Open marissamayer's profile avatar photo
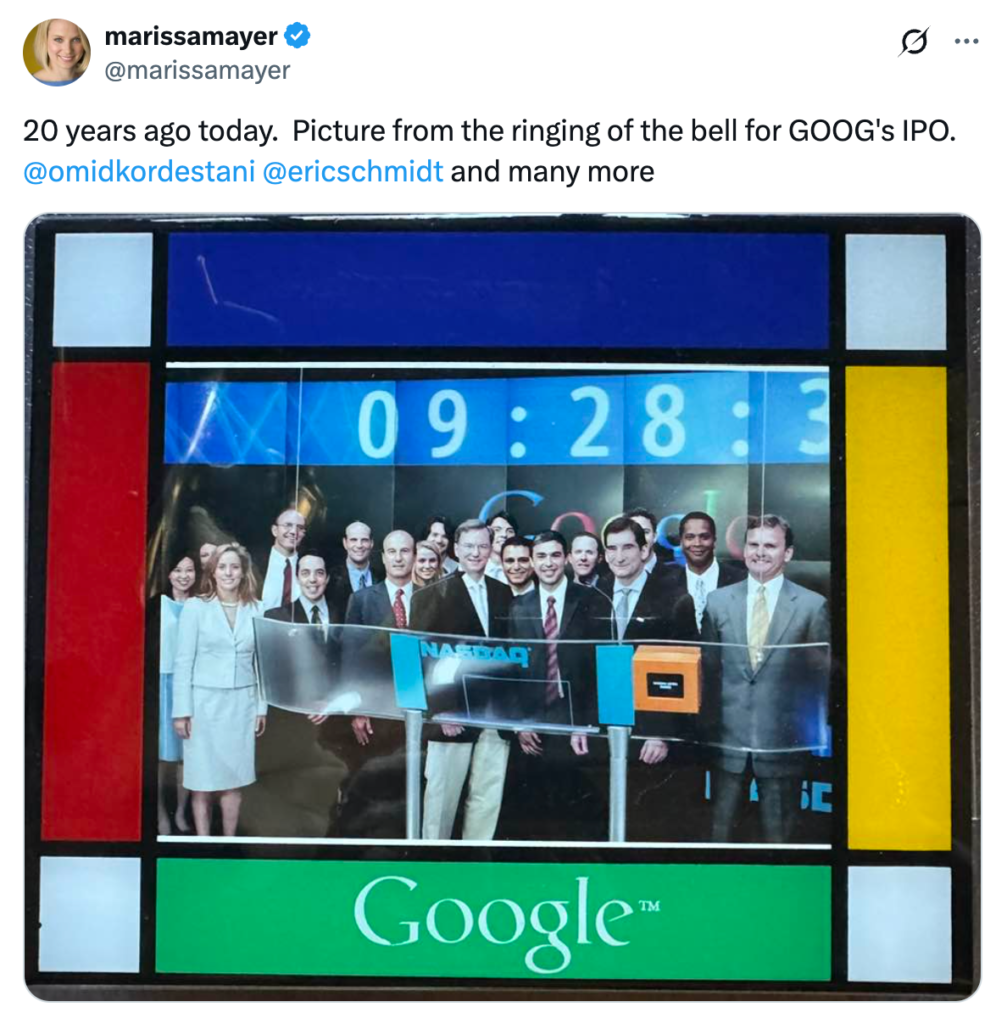The width and height of the screenshot is (1007, 1024). [x=57, y=52]
